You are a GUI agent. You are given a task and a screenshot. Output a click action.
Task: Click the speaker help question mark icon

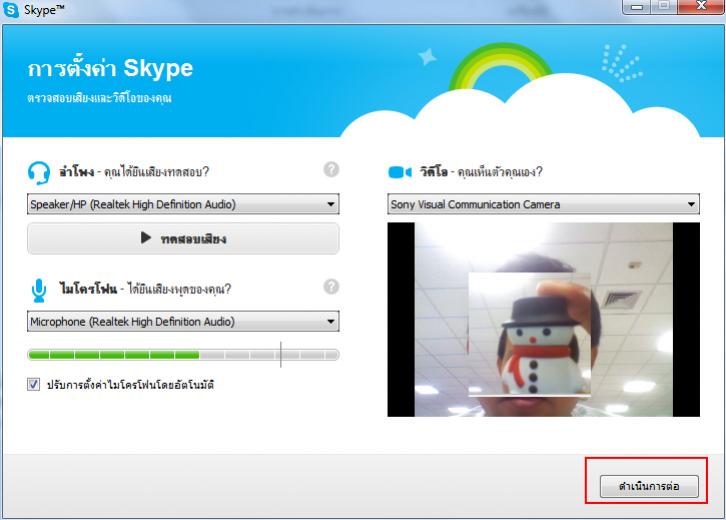tap(331, 169)
